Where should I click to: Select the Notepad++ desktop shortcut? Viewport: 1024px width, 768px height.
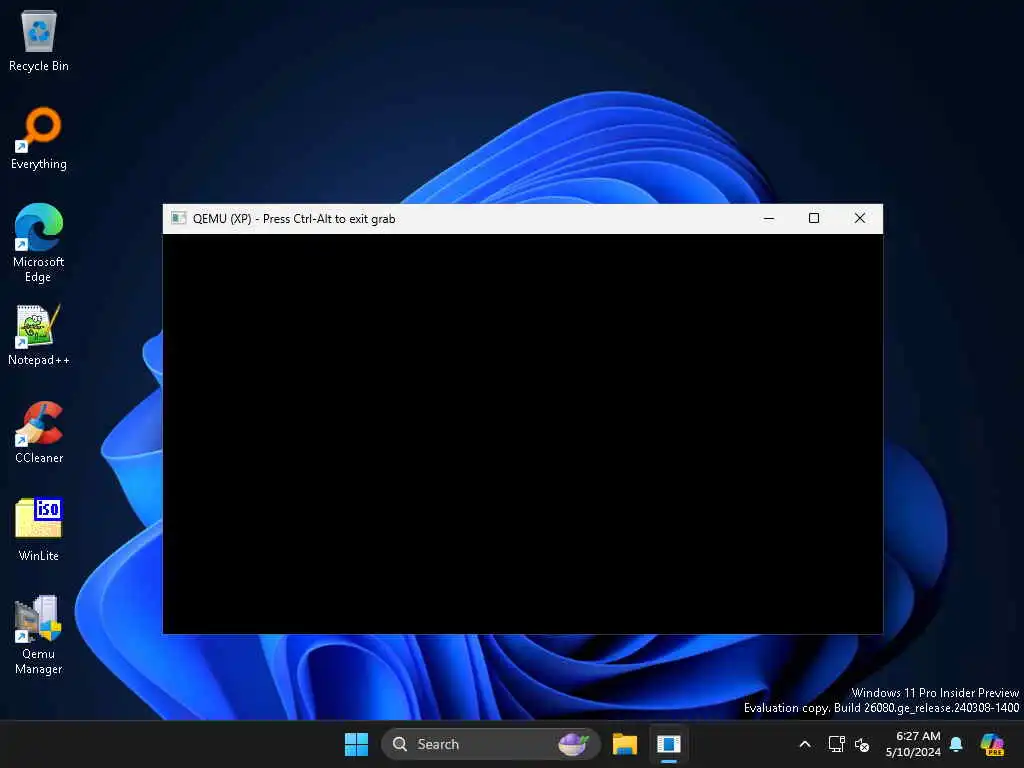(x=39, y=334)
